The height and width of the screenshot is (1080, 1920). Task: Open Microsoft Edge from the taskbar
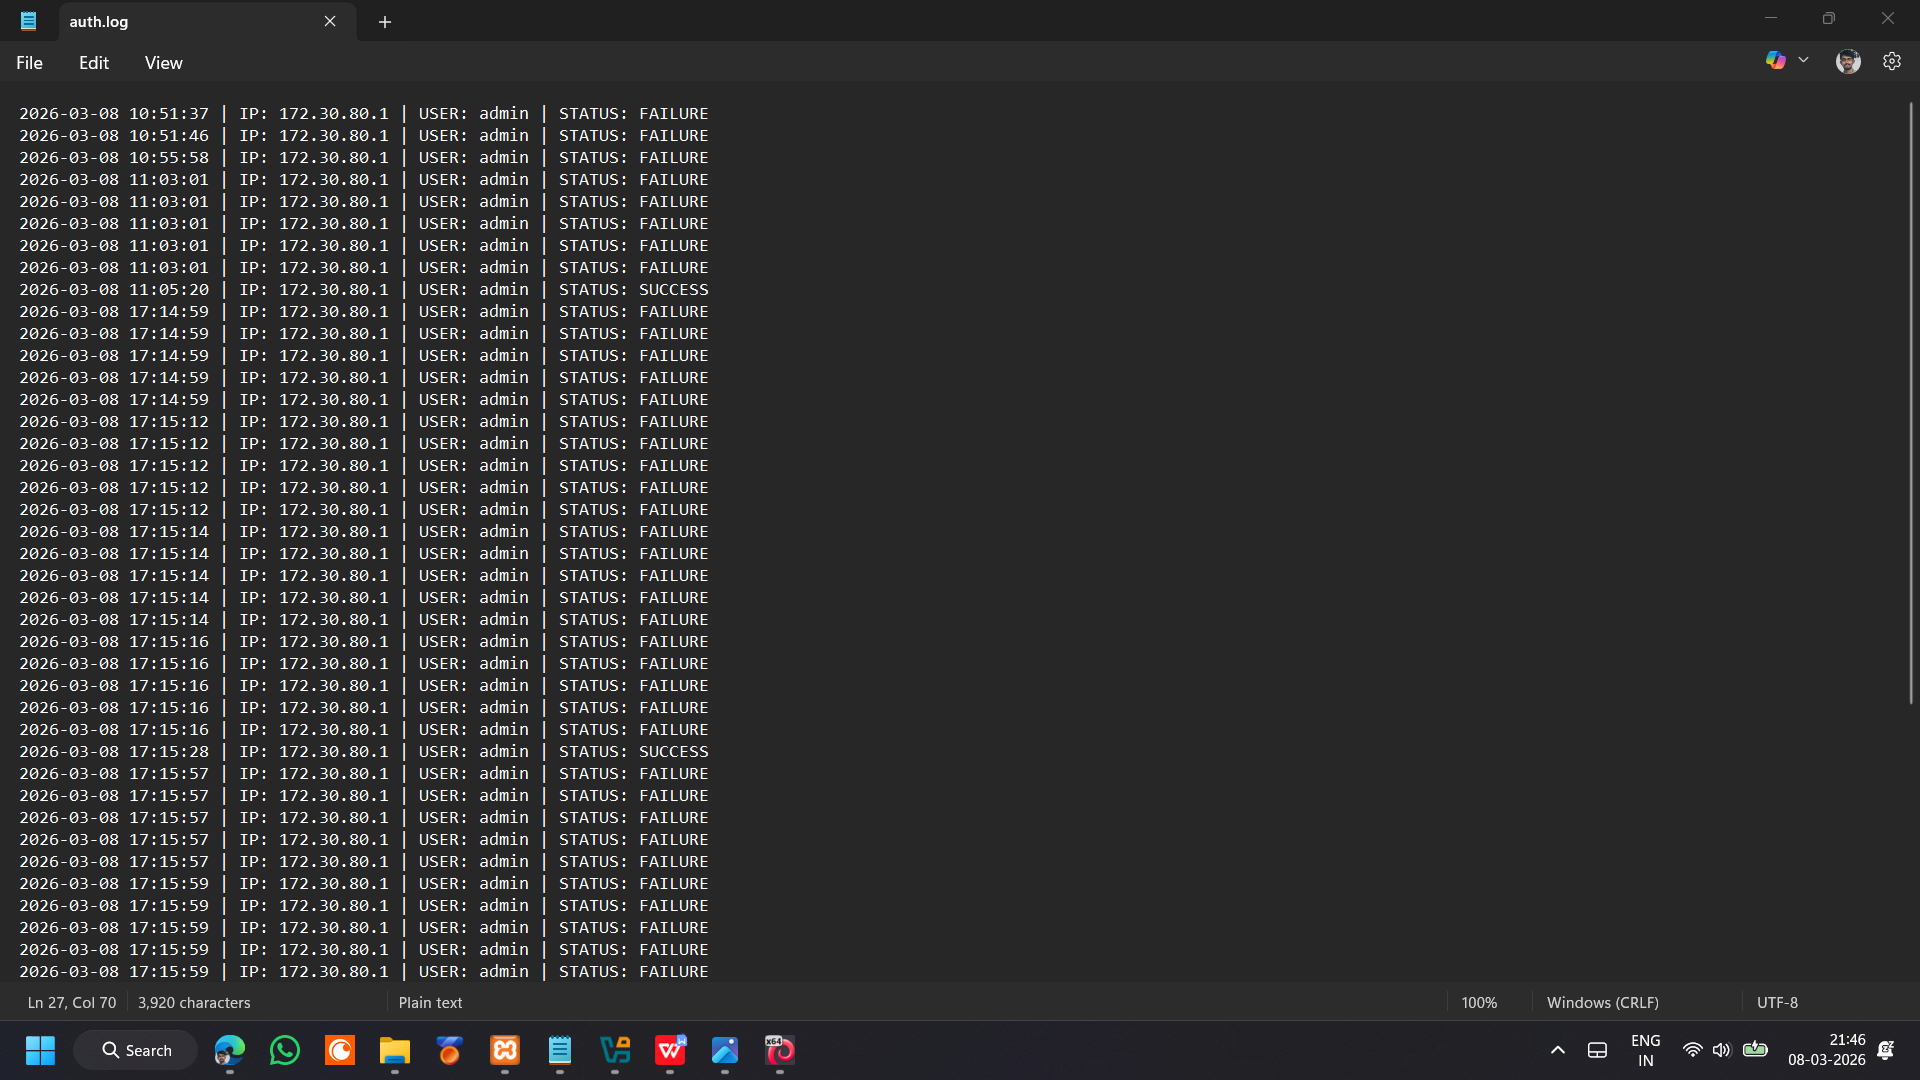click(229, 1051)
